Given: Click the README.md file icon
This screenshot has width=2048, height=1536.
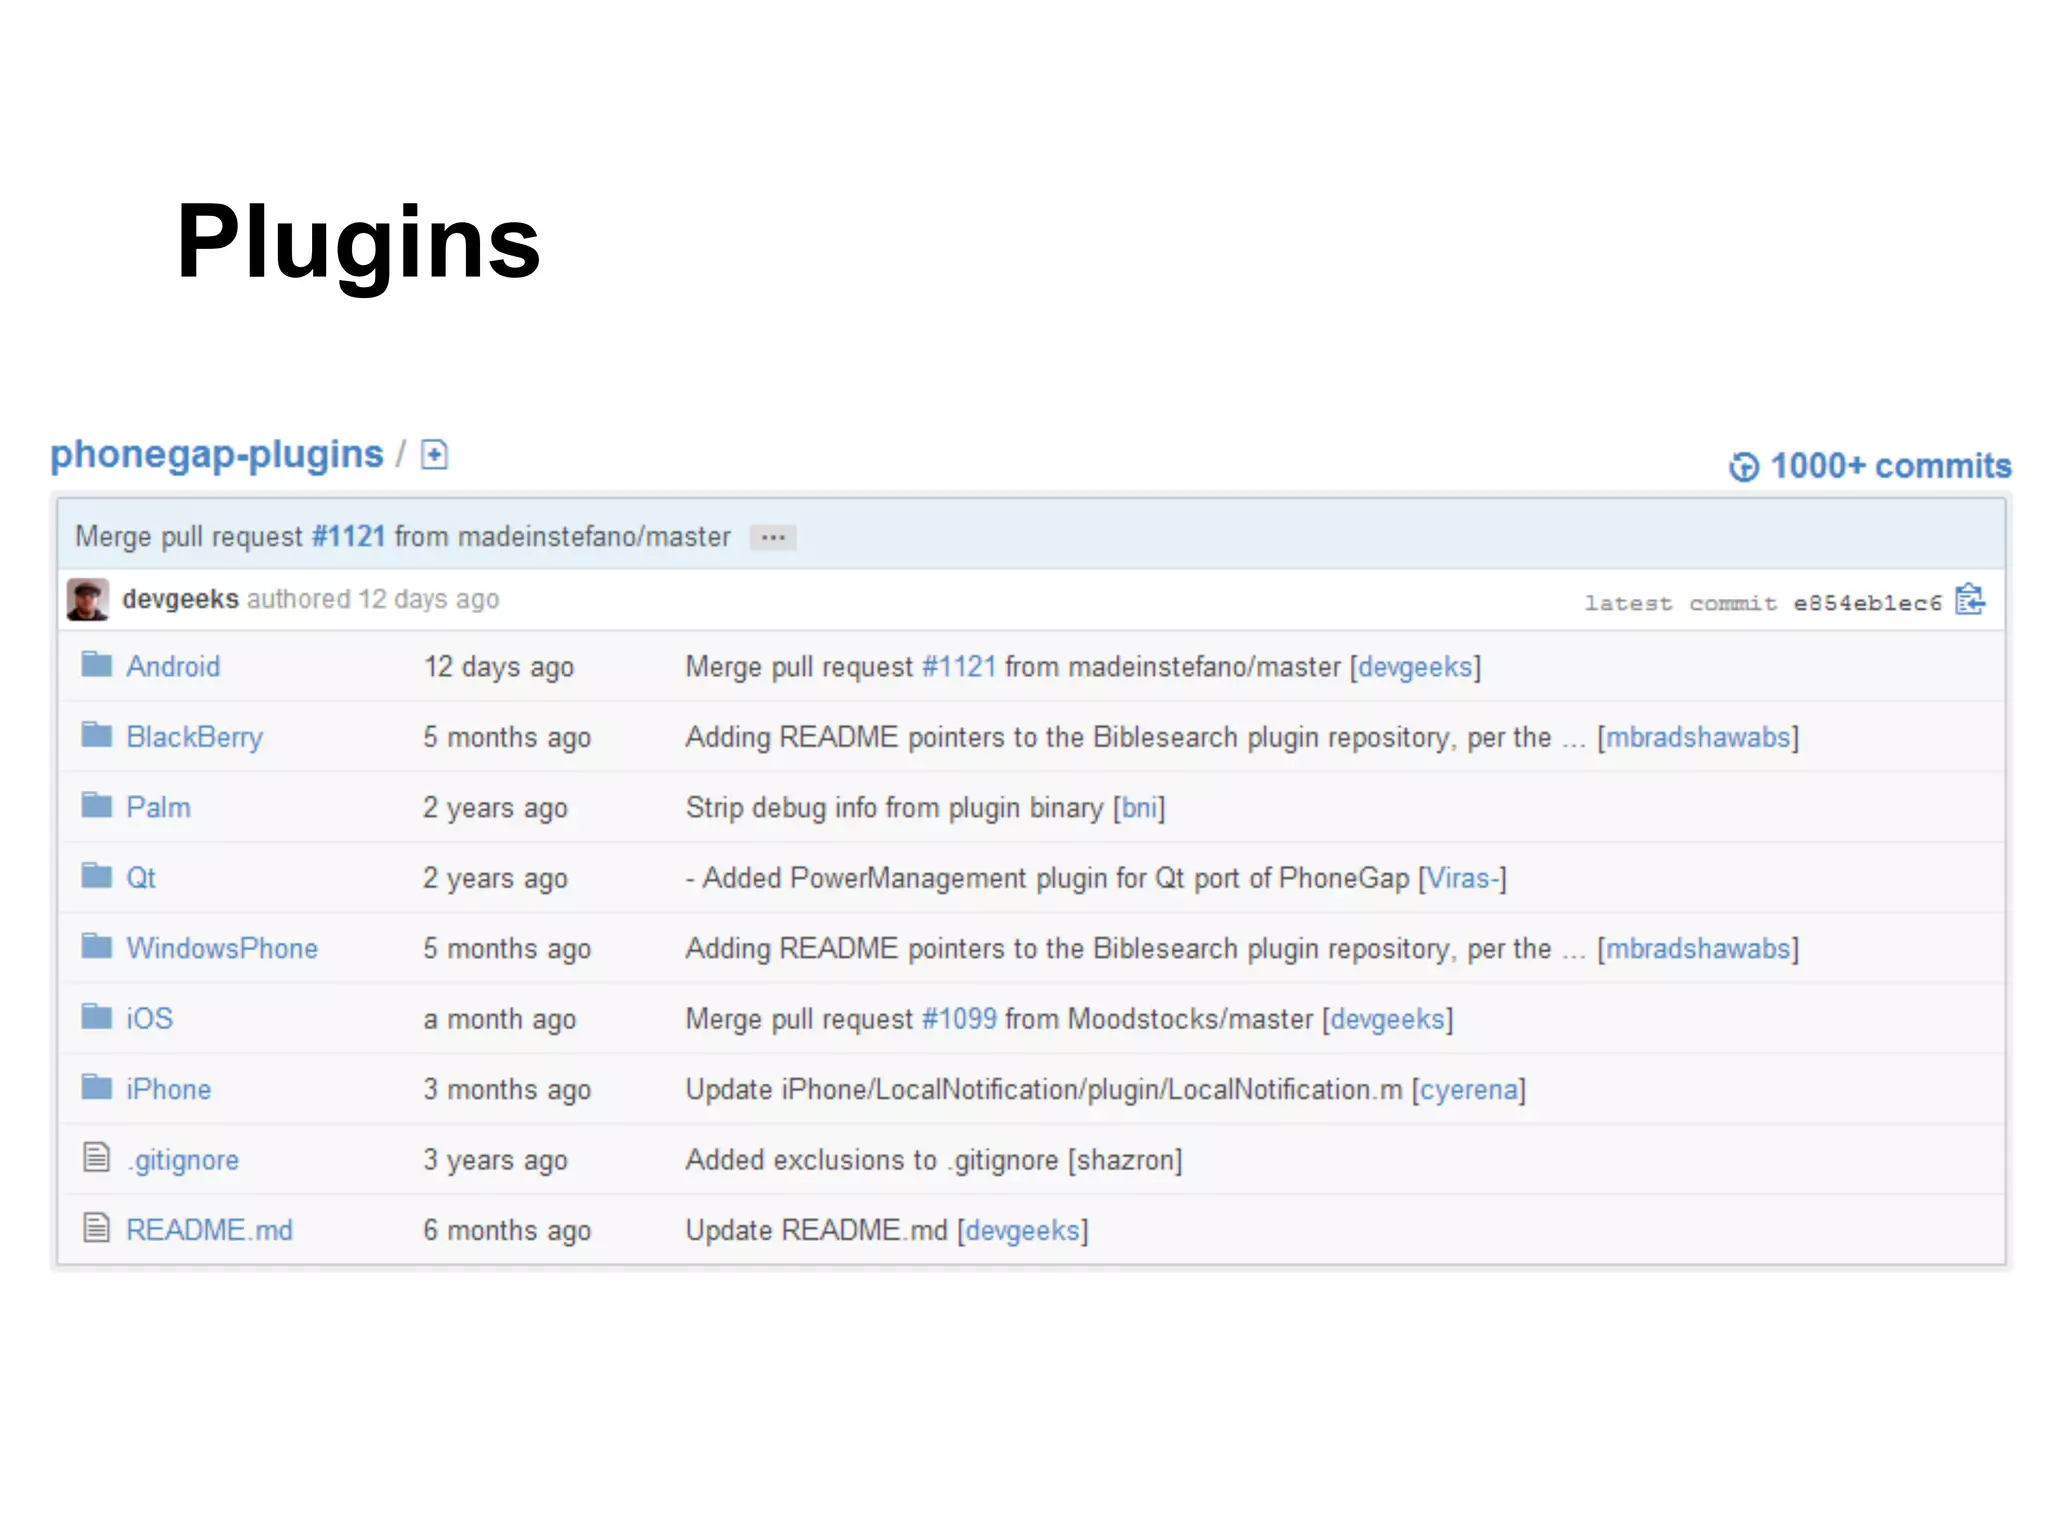Looking at the screenshot, I should coord(96,1227).
